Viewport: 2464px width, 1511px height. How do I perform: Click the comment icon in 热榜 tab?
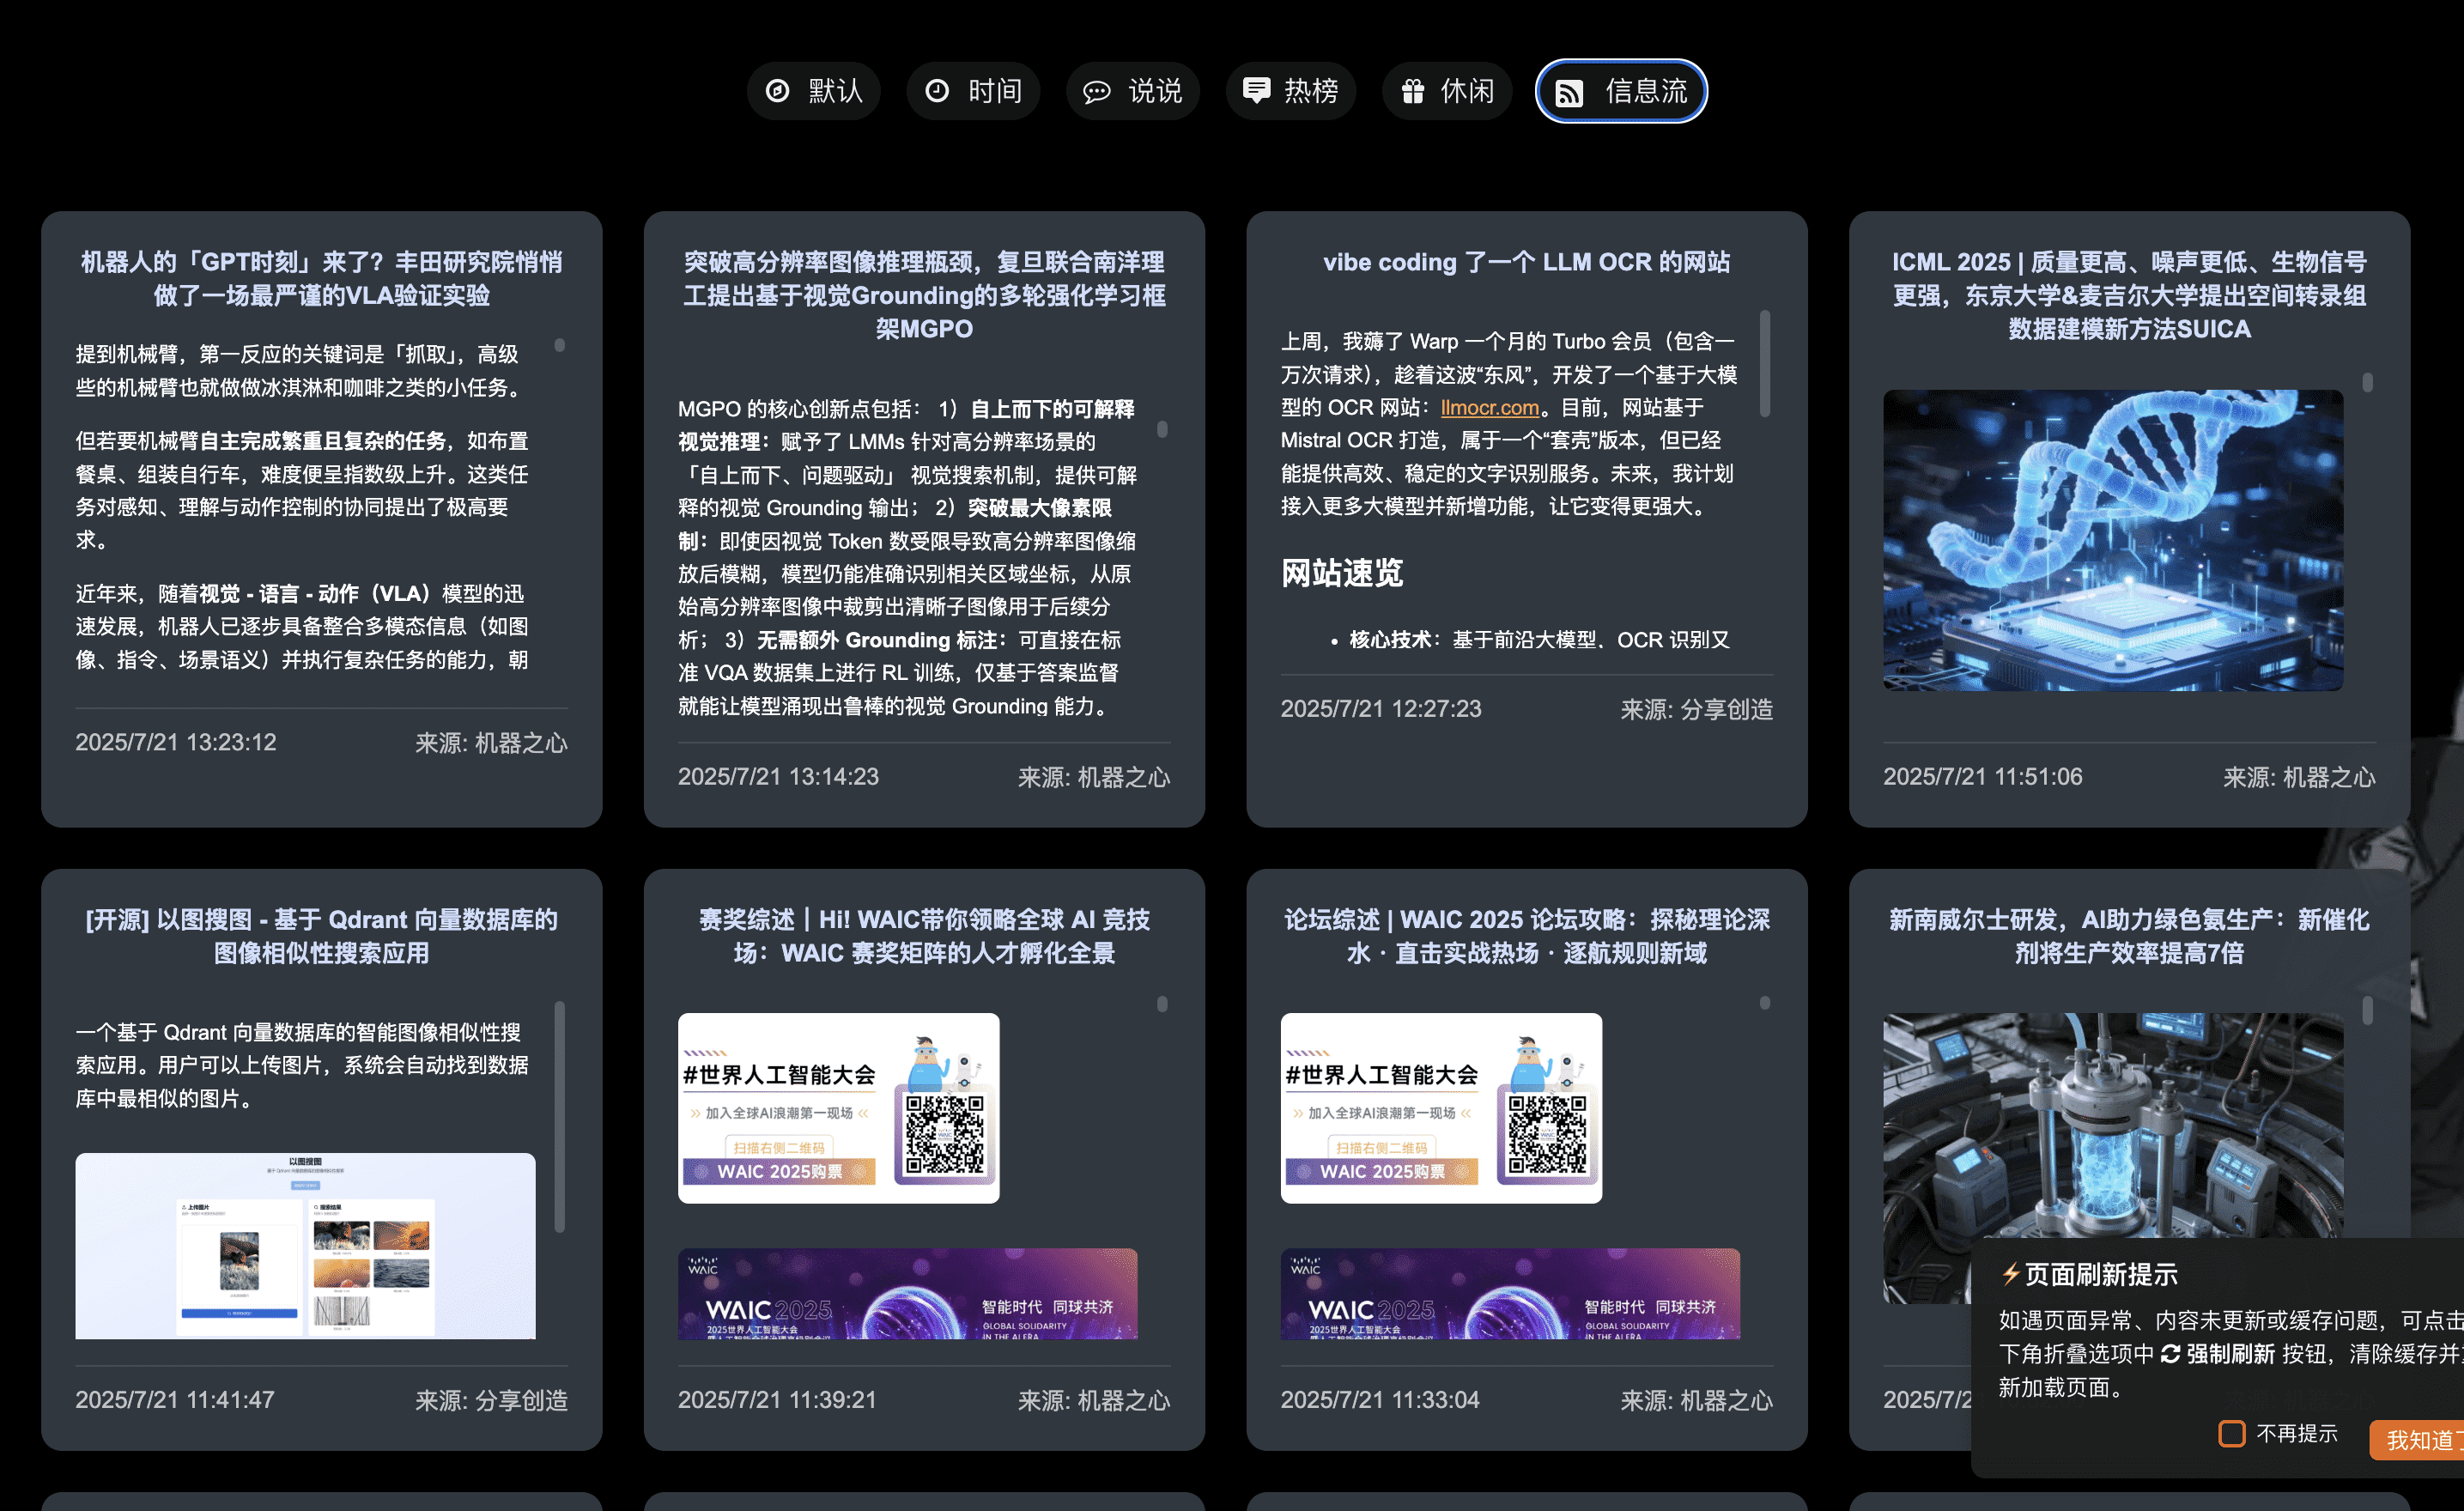pyautogui.click(x=1256, y=90)
